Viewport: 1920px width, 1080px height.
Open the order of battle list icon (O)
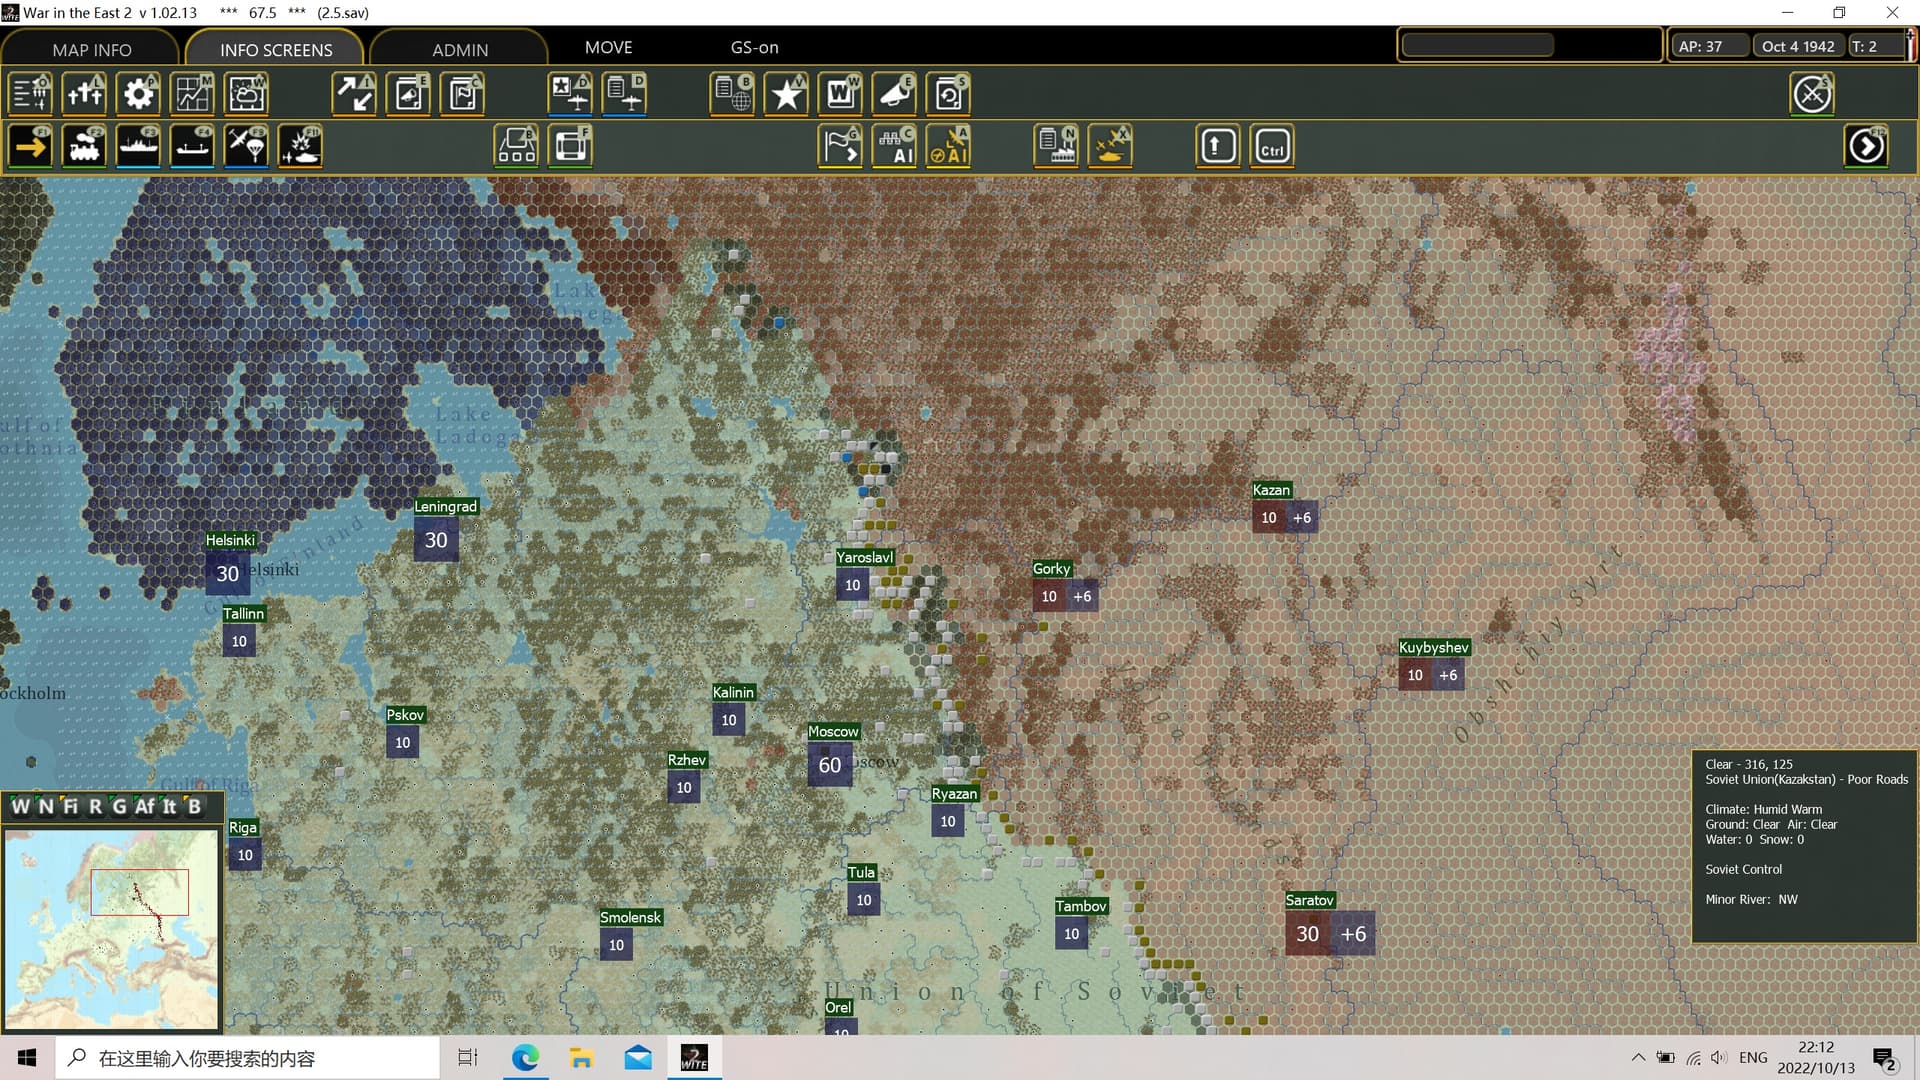coord(31,94)
